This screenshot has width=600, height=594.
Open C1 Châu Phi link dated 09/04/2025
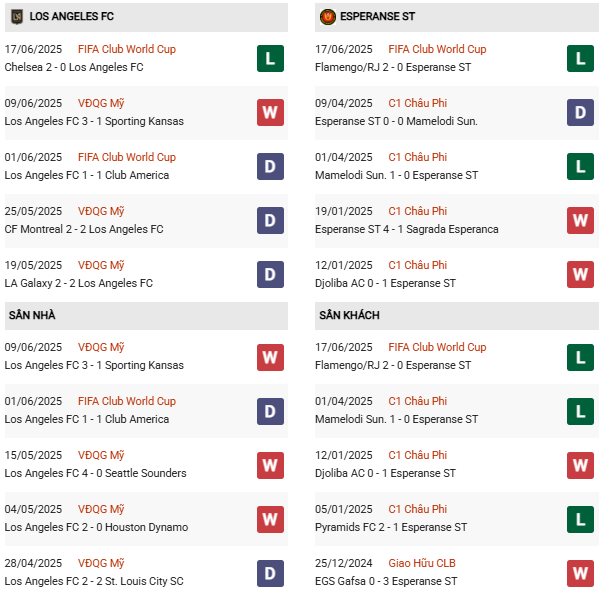pos(418,103)
